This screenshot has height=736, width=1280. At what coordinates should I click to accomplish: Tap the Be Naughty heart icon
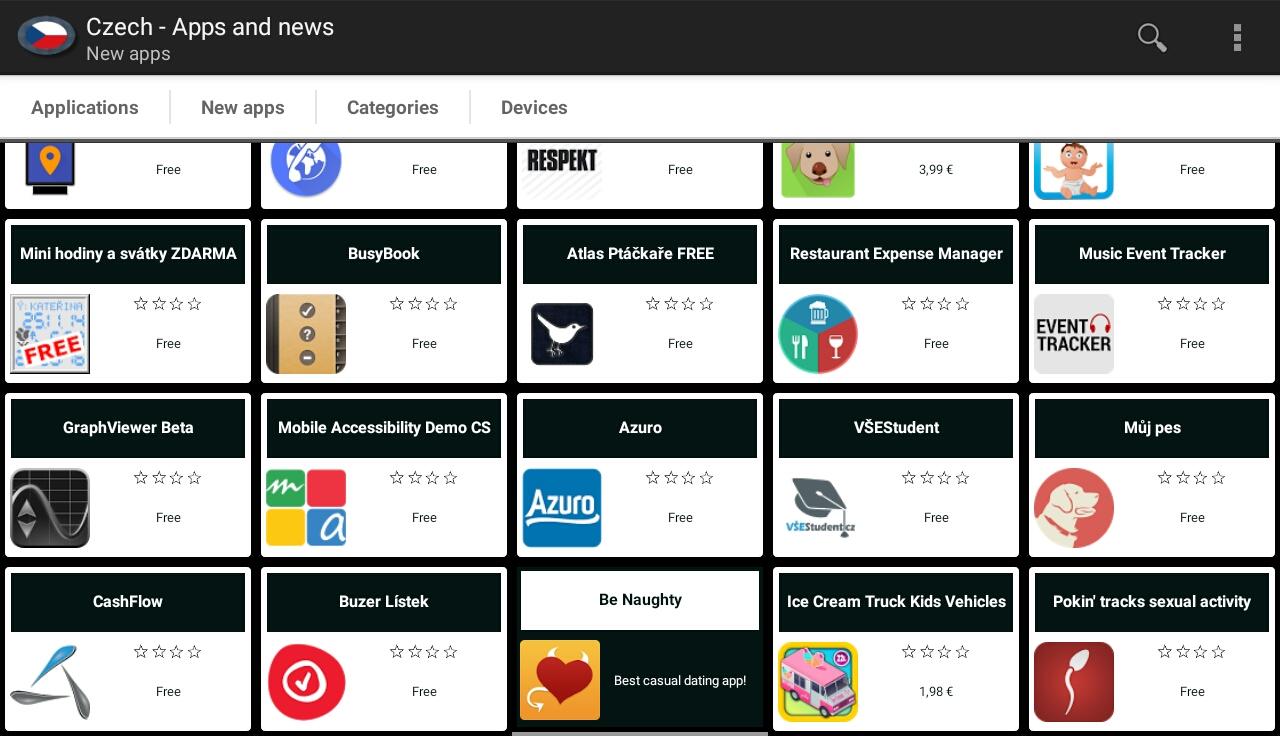560,680
